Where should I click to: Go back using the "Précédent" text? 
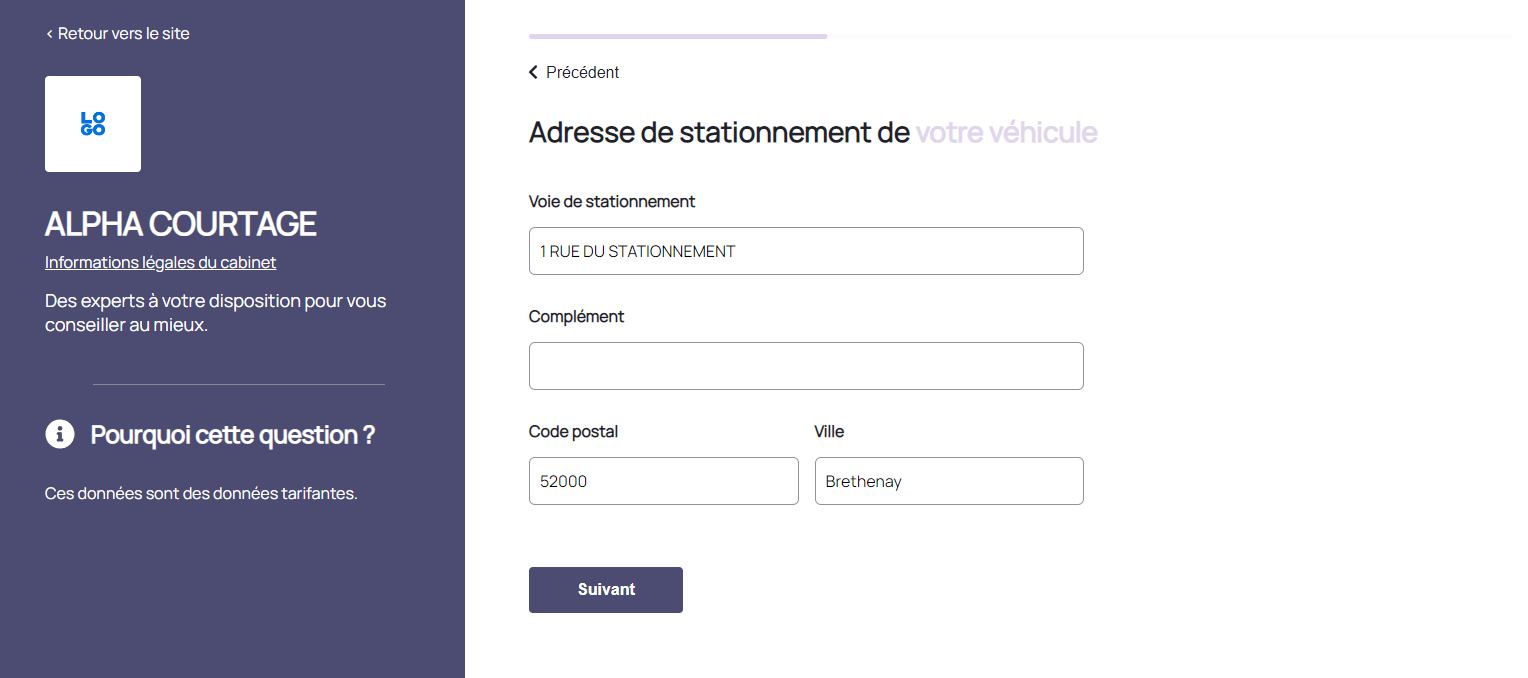point(582,72)
